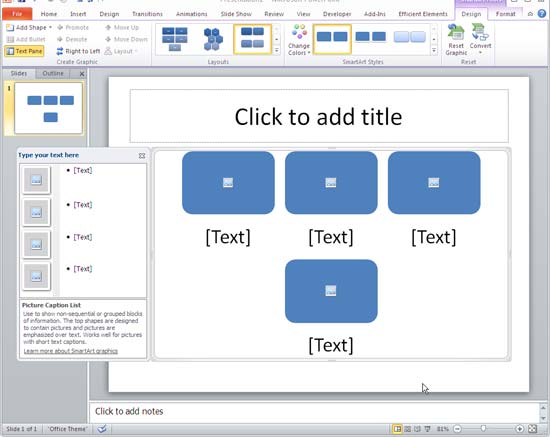Click the 'Click to add notes' area

pyautogui.click(x=314, y=411)
